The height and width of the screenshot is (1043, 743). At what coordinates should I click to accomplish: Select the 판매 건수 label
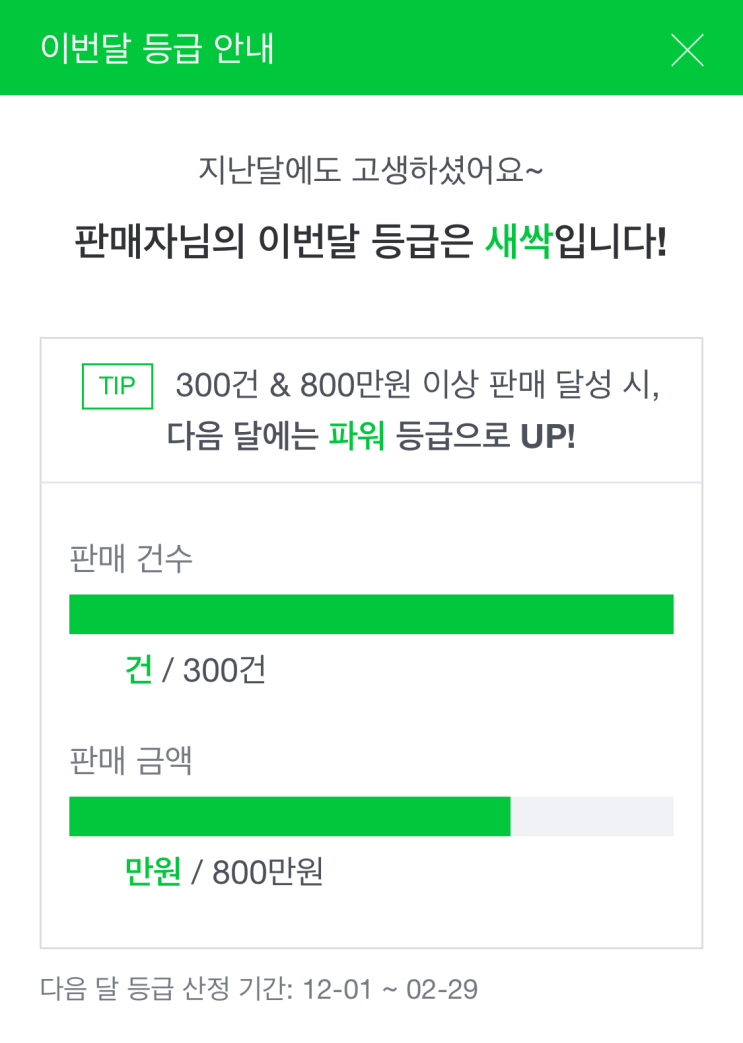click(131, 558)
